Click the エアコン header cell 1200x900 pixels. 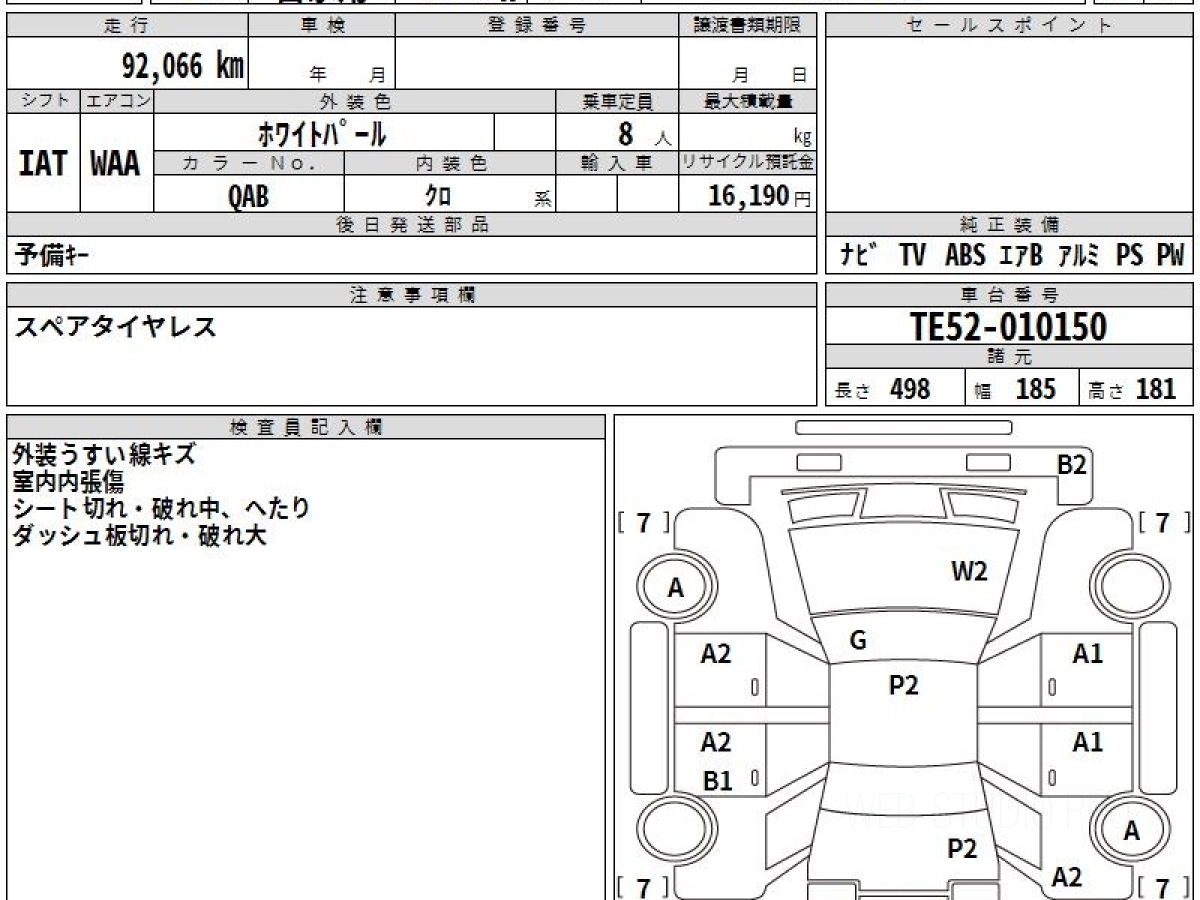117,101
